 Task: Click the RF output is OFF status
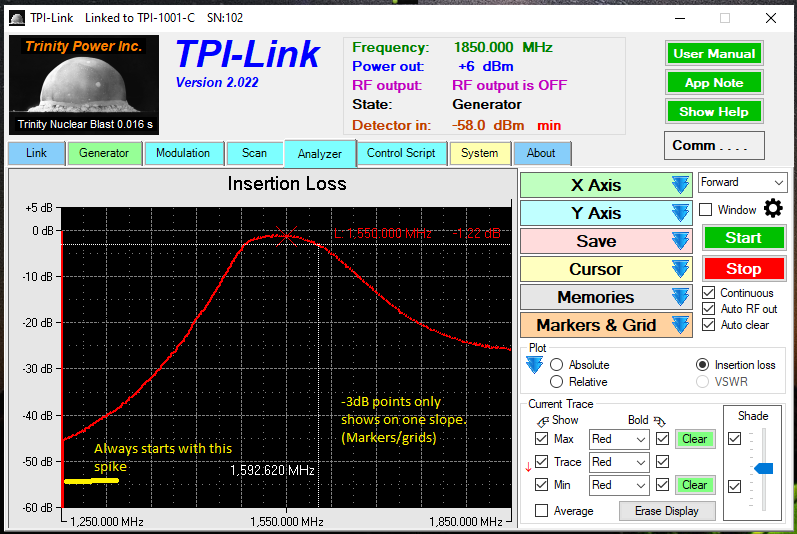pos(509,85)
